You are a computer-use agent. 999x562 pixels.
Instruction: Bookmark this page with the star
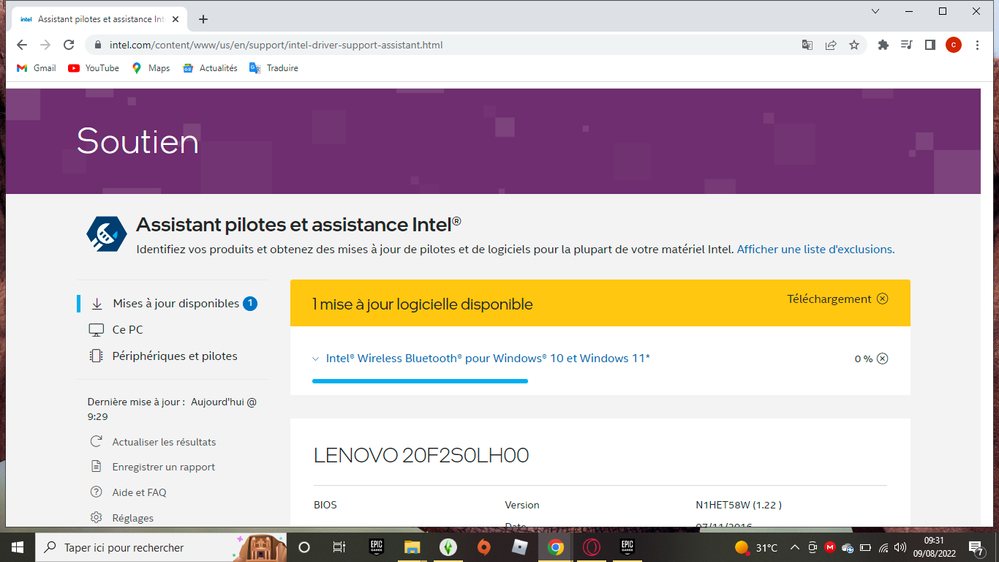pos(854,45)
